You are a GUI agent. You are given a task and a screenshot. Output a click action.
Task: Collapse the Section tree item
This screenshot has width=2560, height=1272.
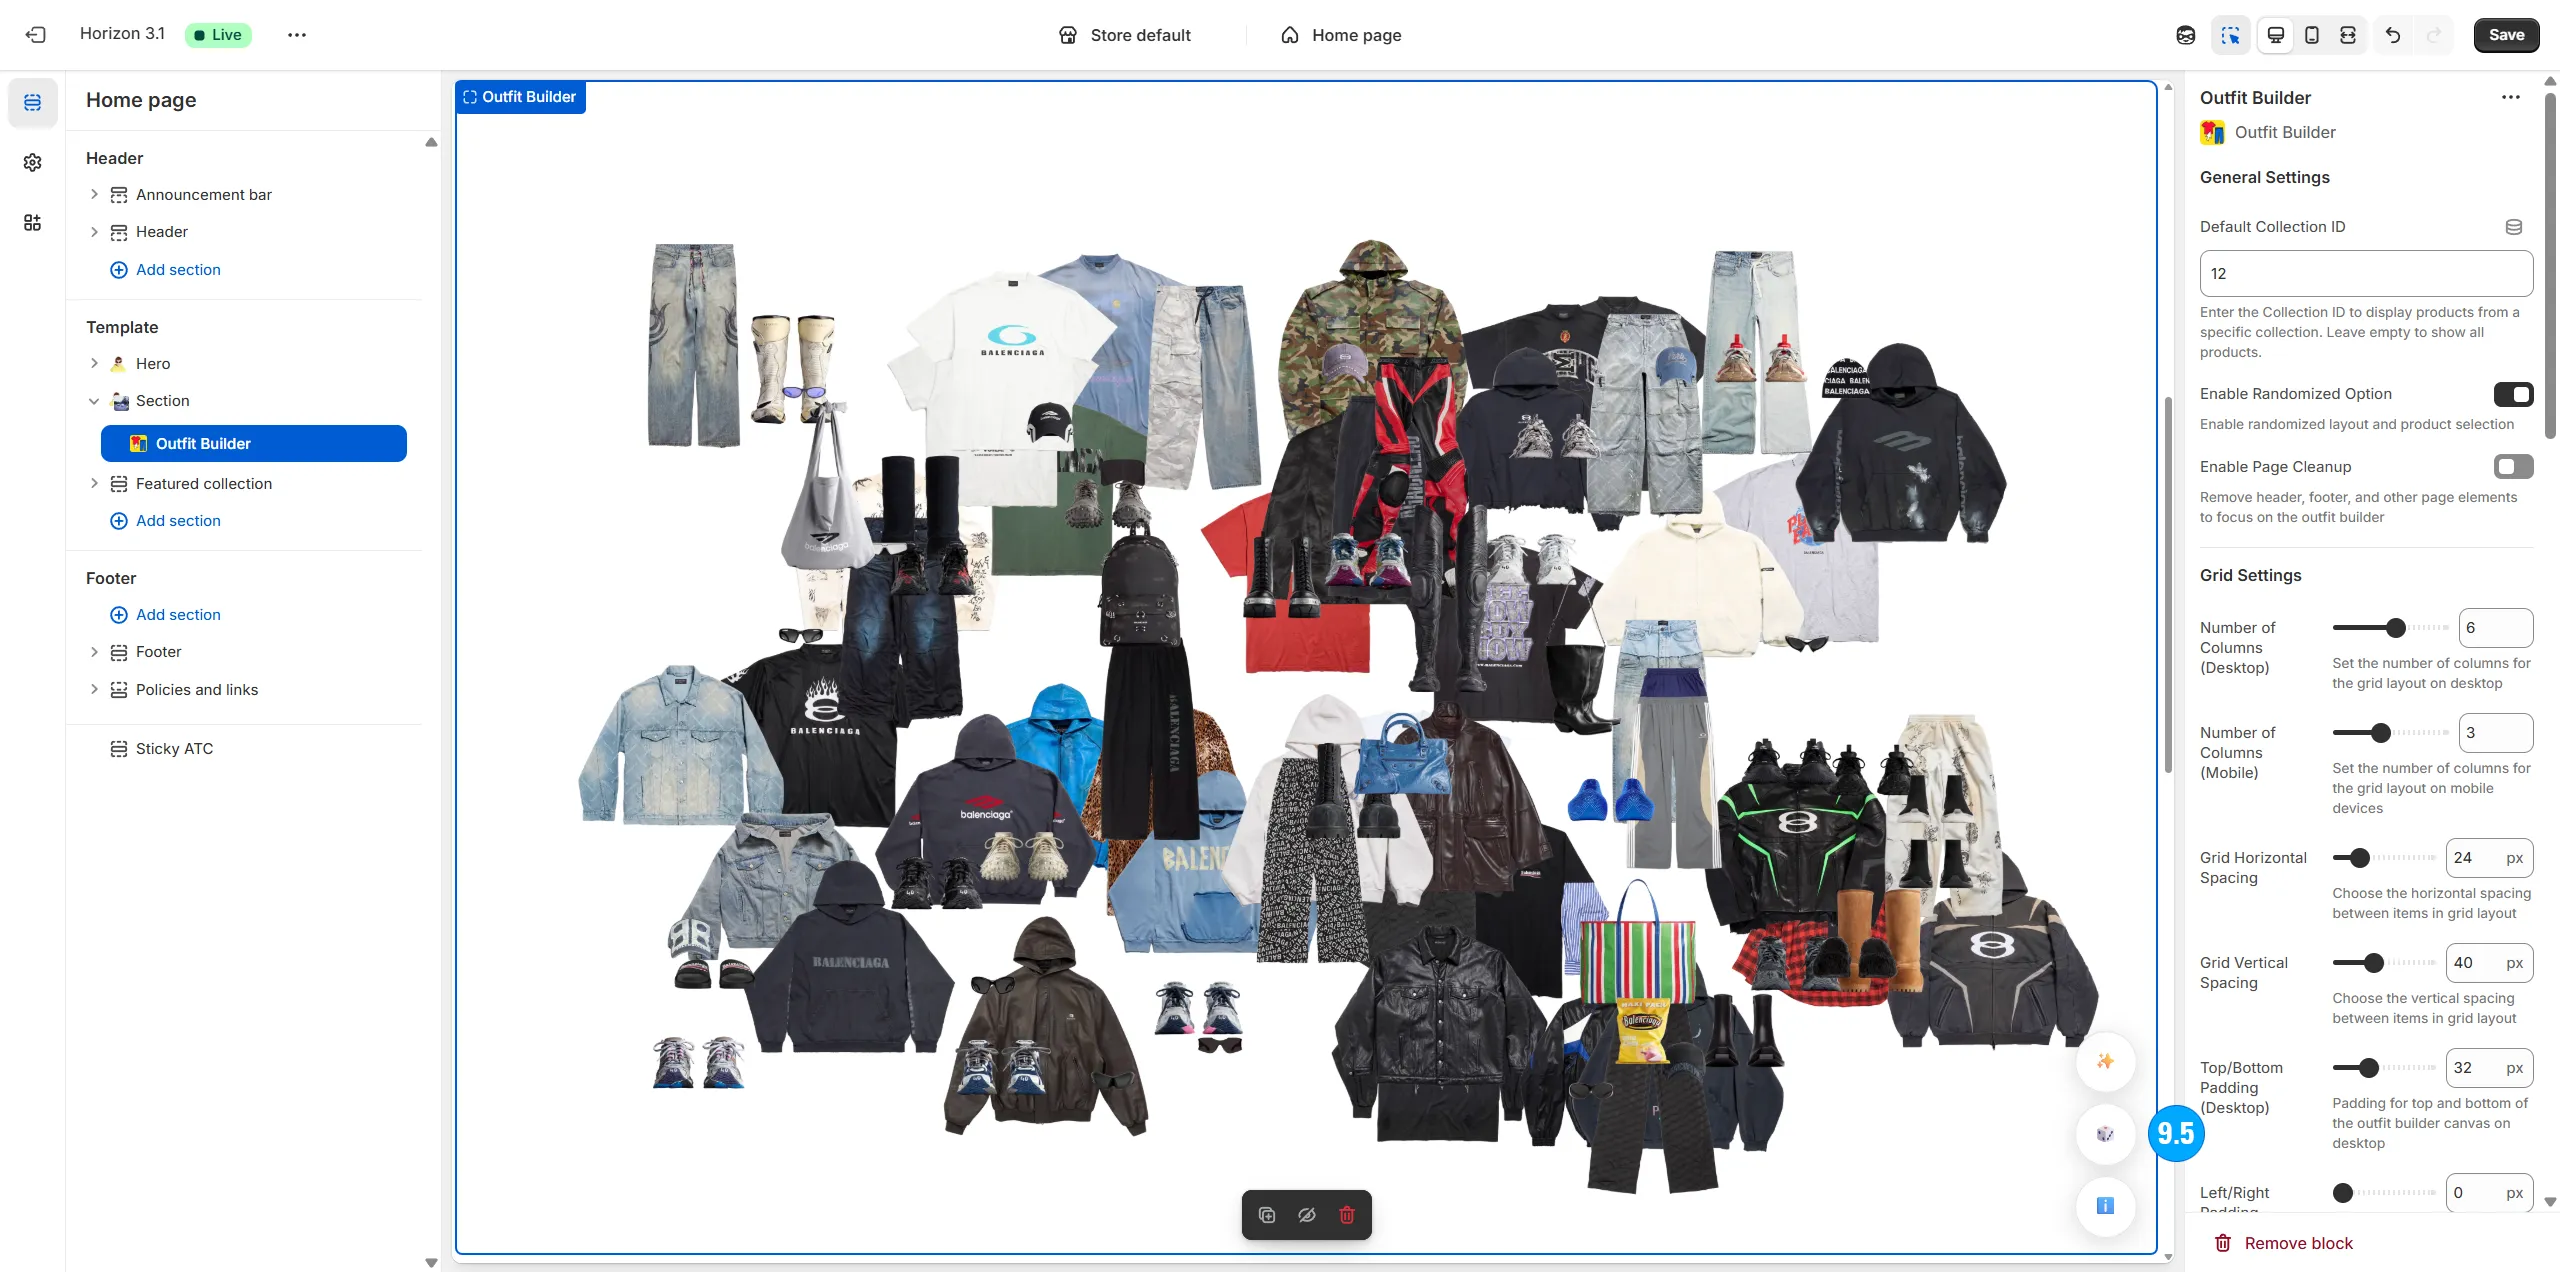click(94, 401)
